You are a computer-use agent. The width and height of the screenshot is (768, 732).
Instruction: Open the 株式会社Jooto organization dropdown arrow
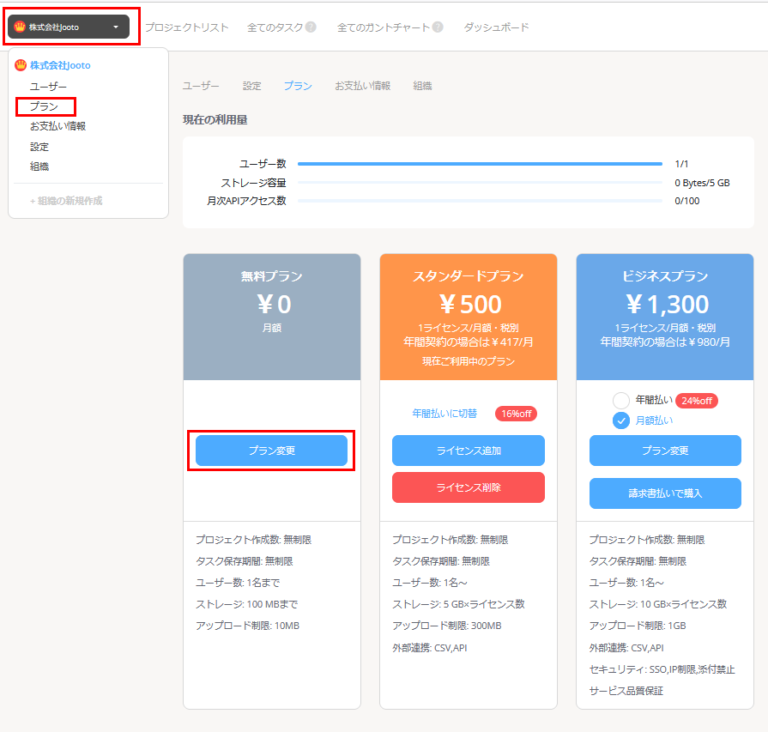[x=116, y=27]
